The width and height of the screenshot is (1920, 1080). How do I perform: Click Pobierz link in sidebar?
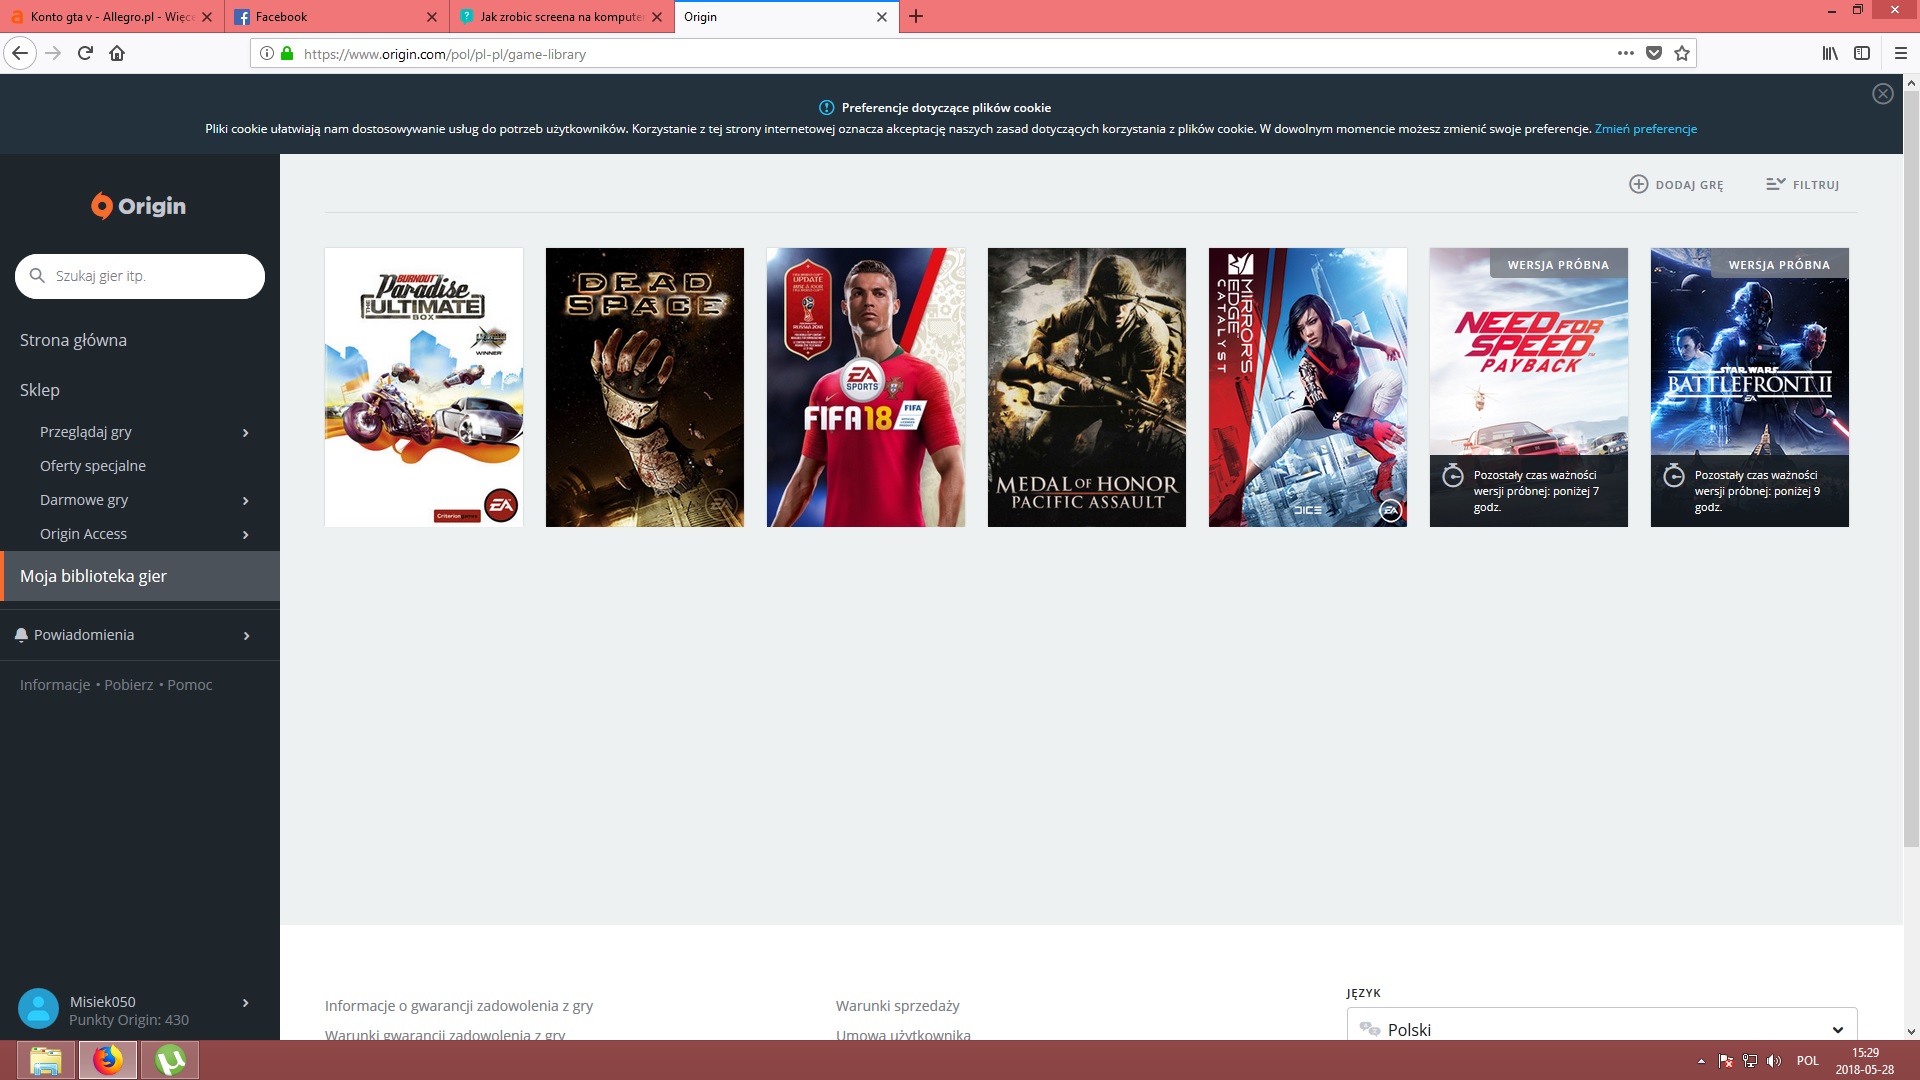click(x=129, y=685)
